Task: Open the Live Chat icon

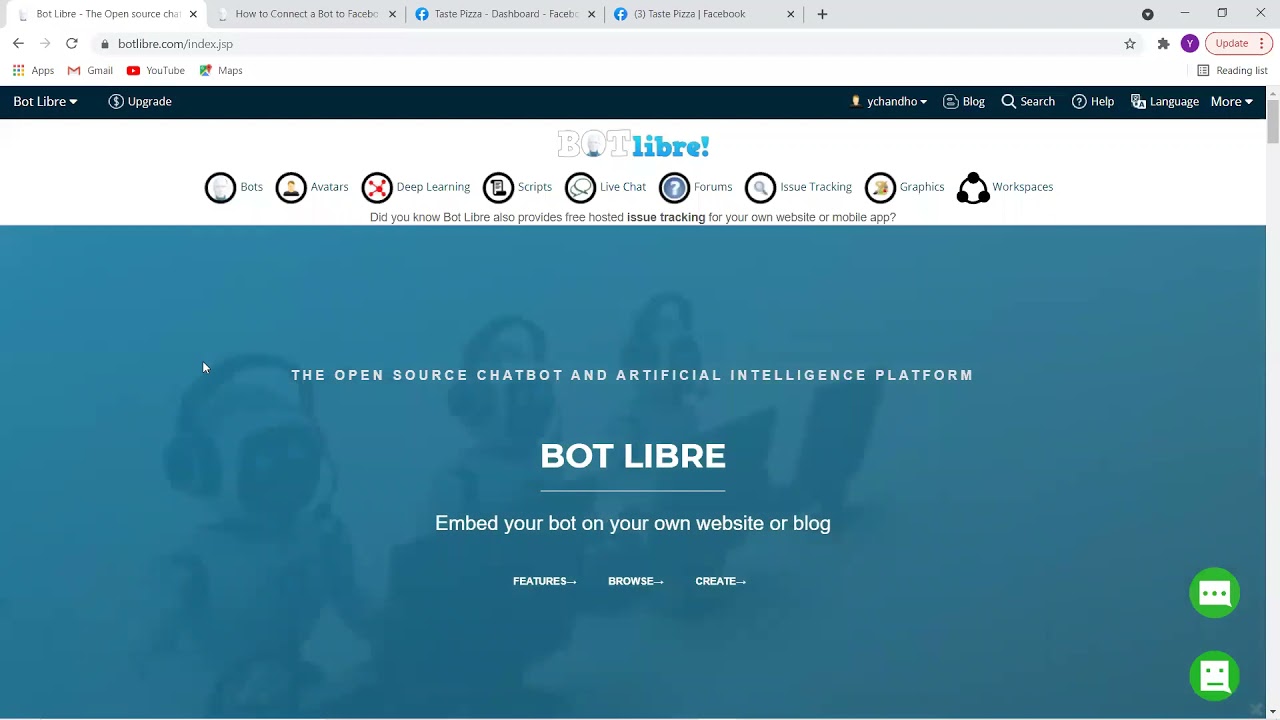Action: click(x=580, y=188)
